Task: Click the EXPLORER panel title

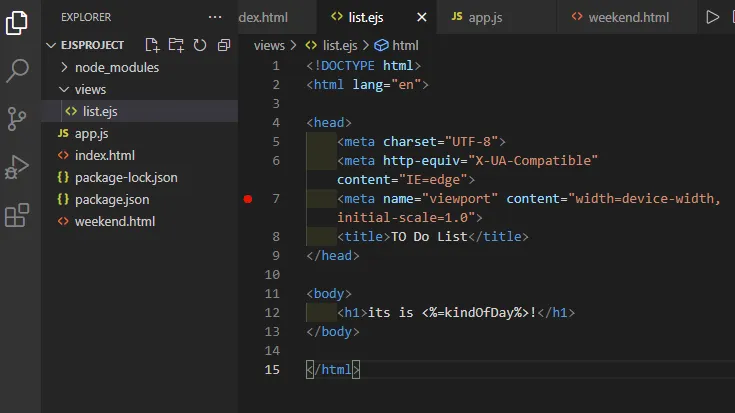Action: pyautogui.click(x=86, y=17)
